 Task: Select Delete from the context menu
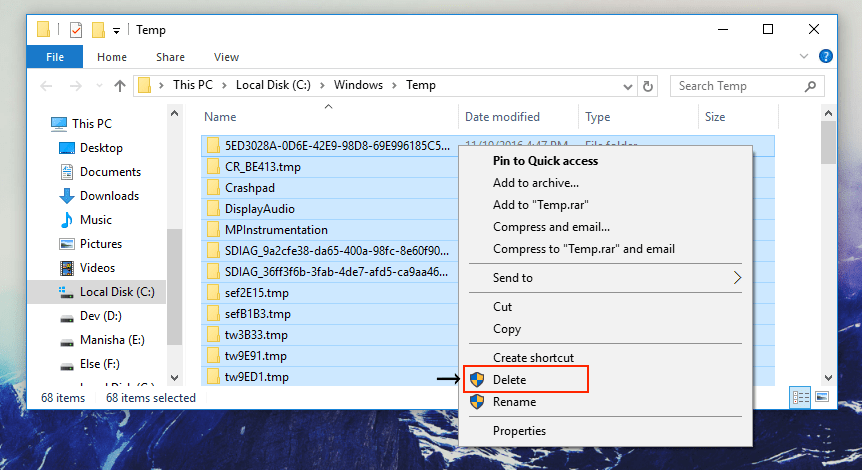pyautogui.click(x=509, y=380)
